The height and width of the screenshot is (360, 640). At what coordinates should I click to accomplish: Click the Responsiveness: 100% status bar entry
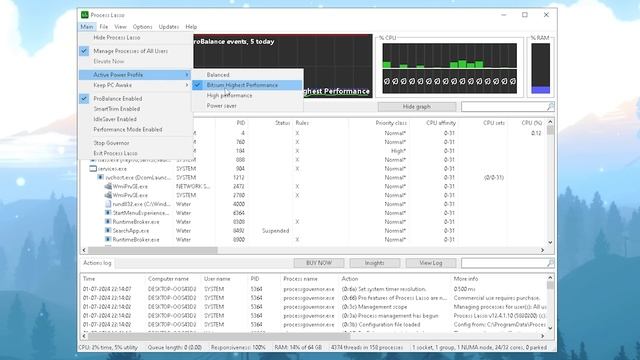pos(238,347)
